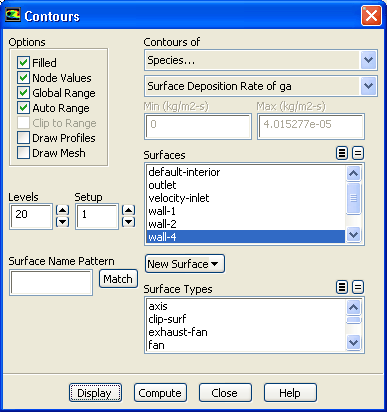The image size is (387, 412).
Task: Click the Levels input field
Action: pyautogui.click(x=31, y=216)
